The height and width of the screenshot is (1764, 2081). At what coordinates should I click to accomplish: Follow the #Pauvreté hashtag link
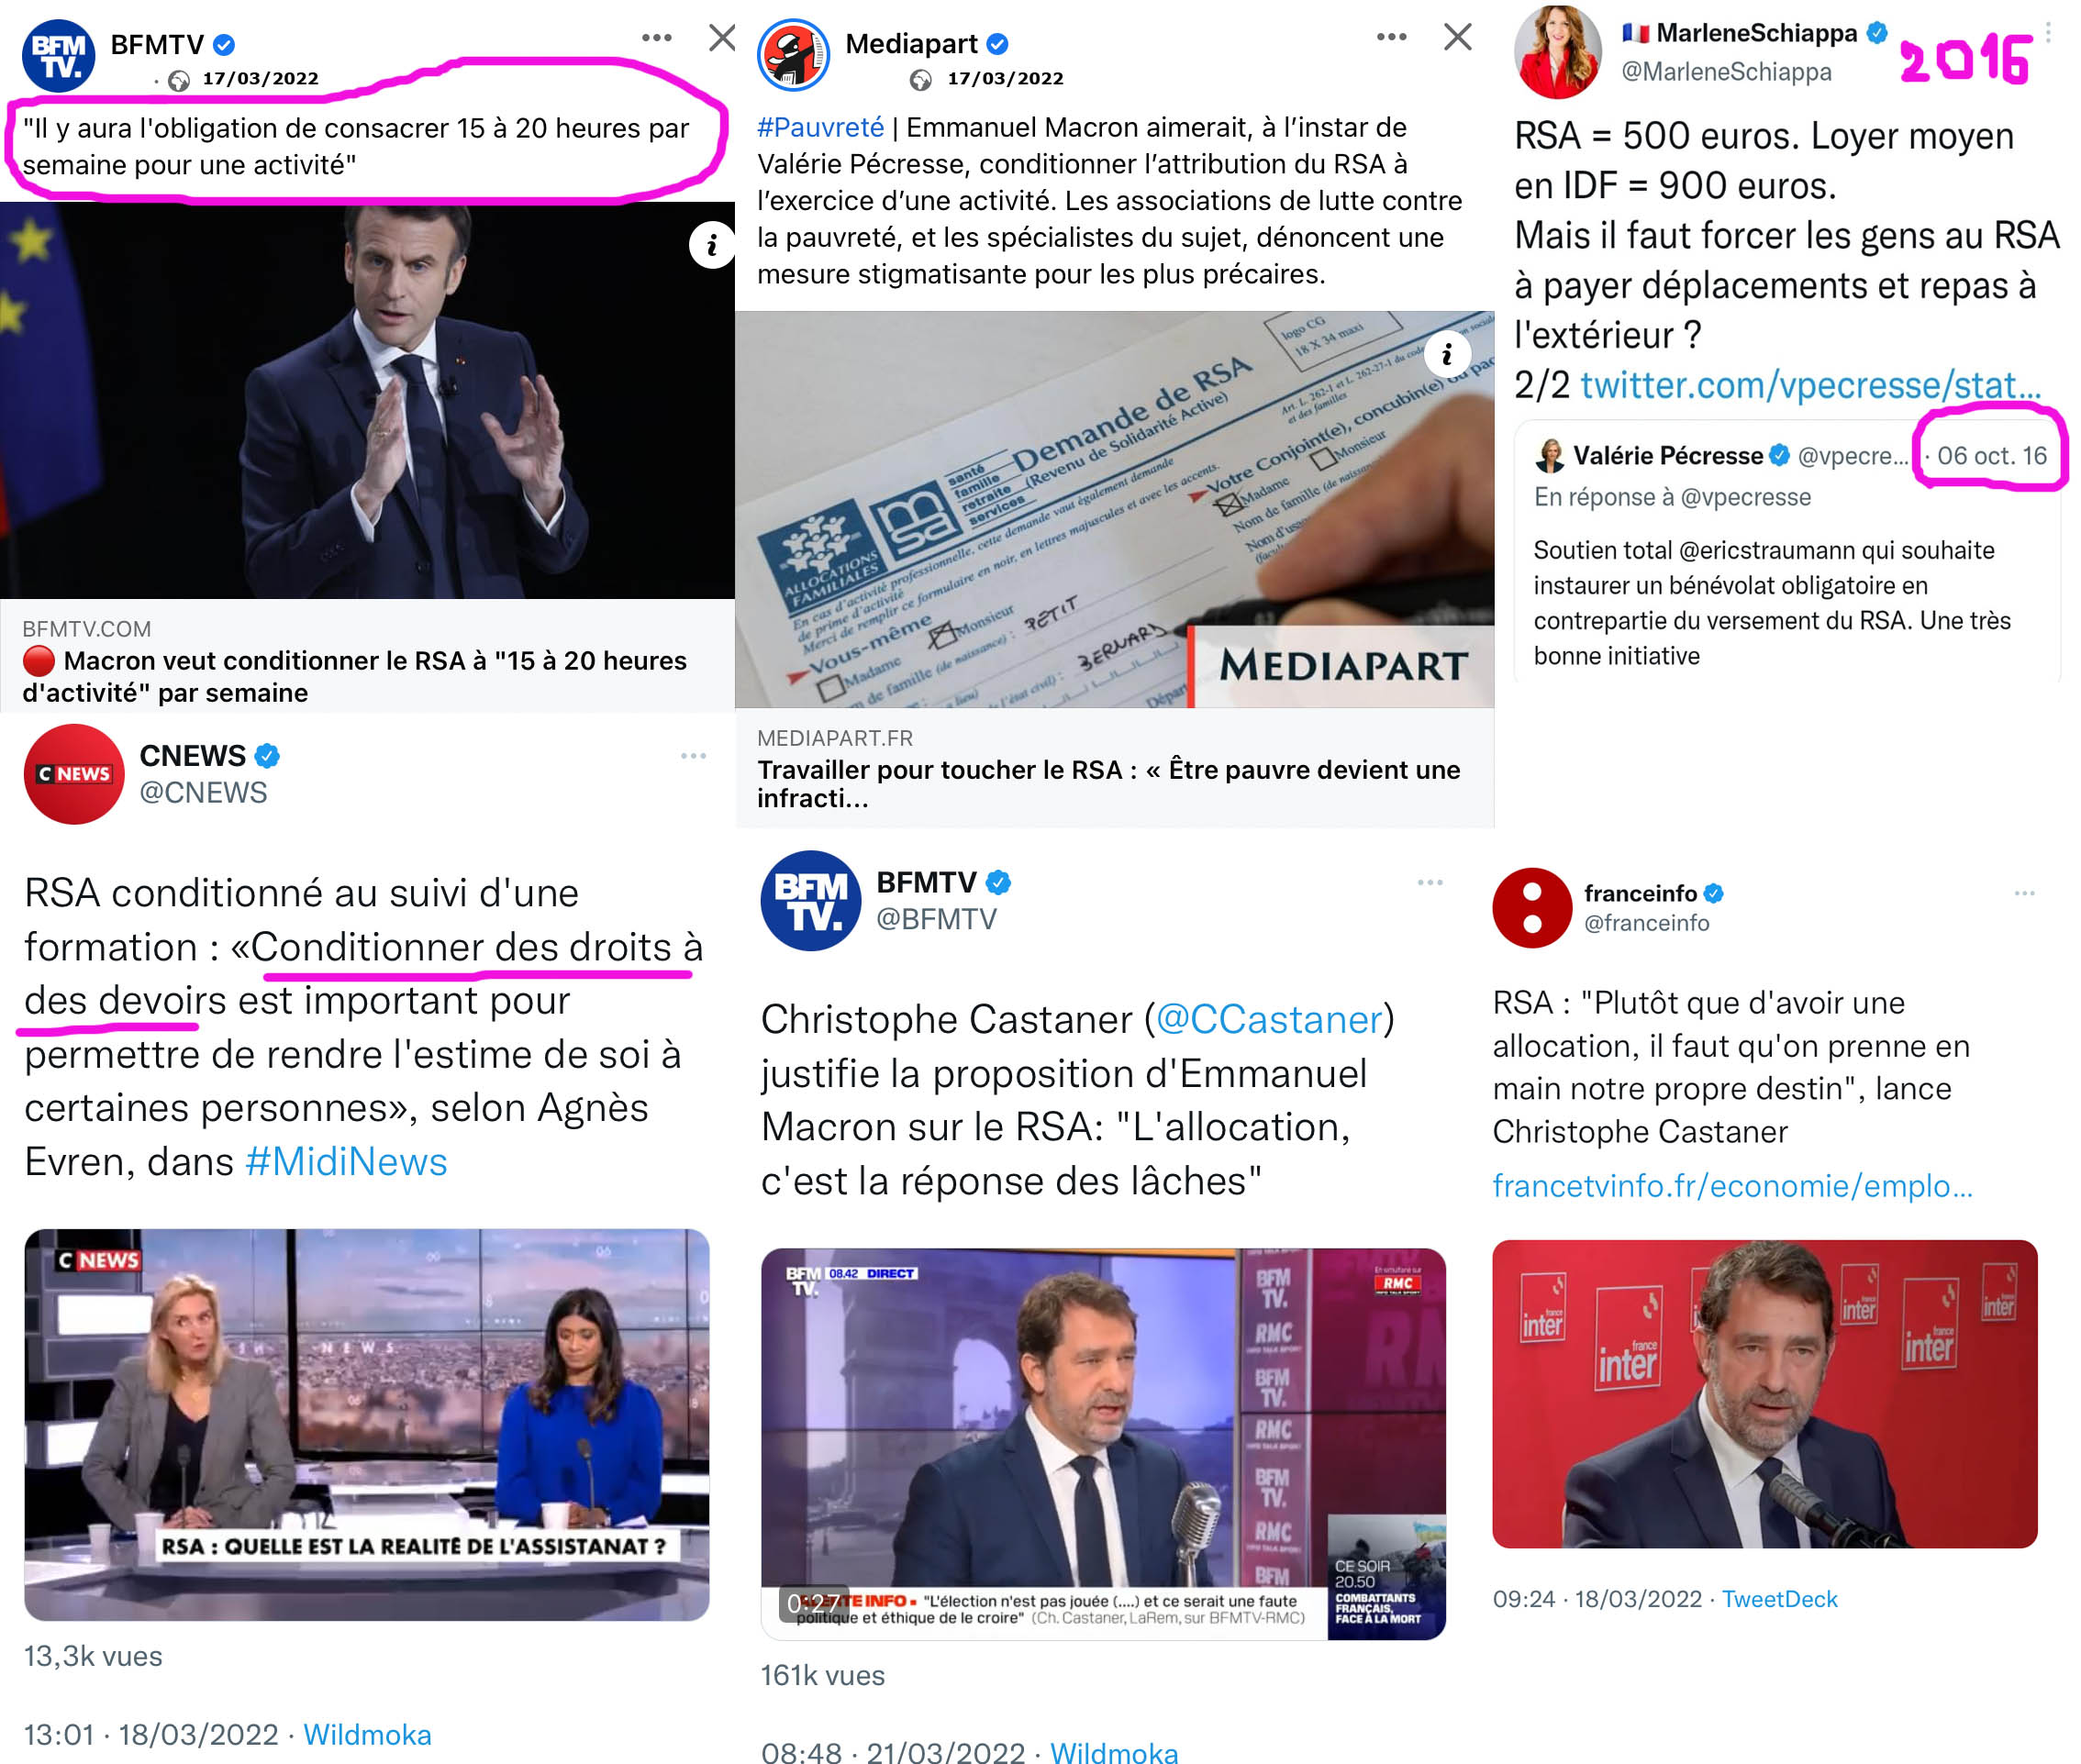click(x=820, y=127)
